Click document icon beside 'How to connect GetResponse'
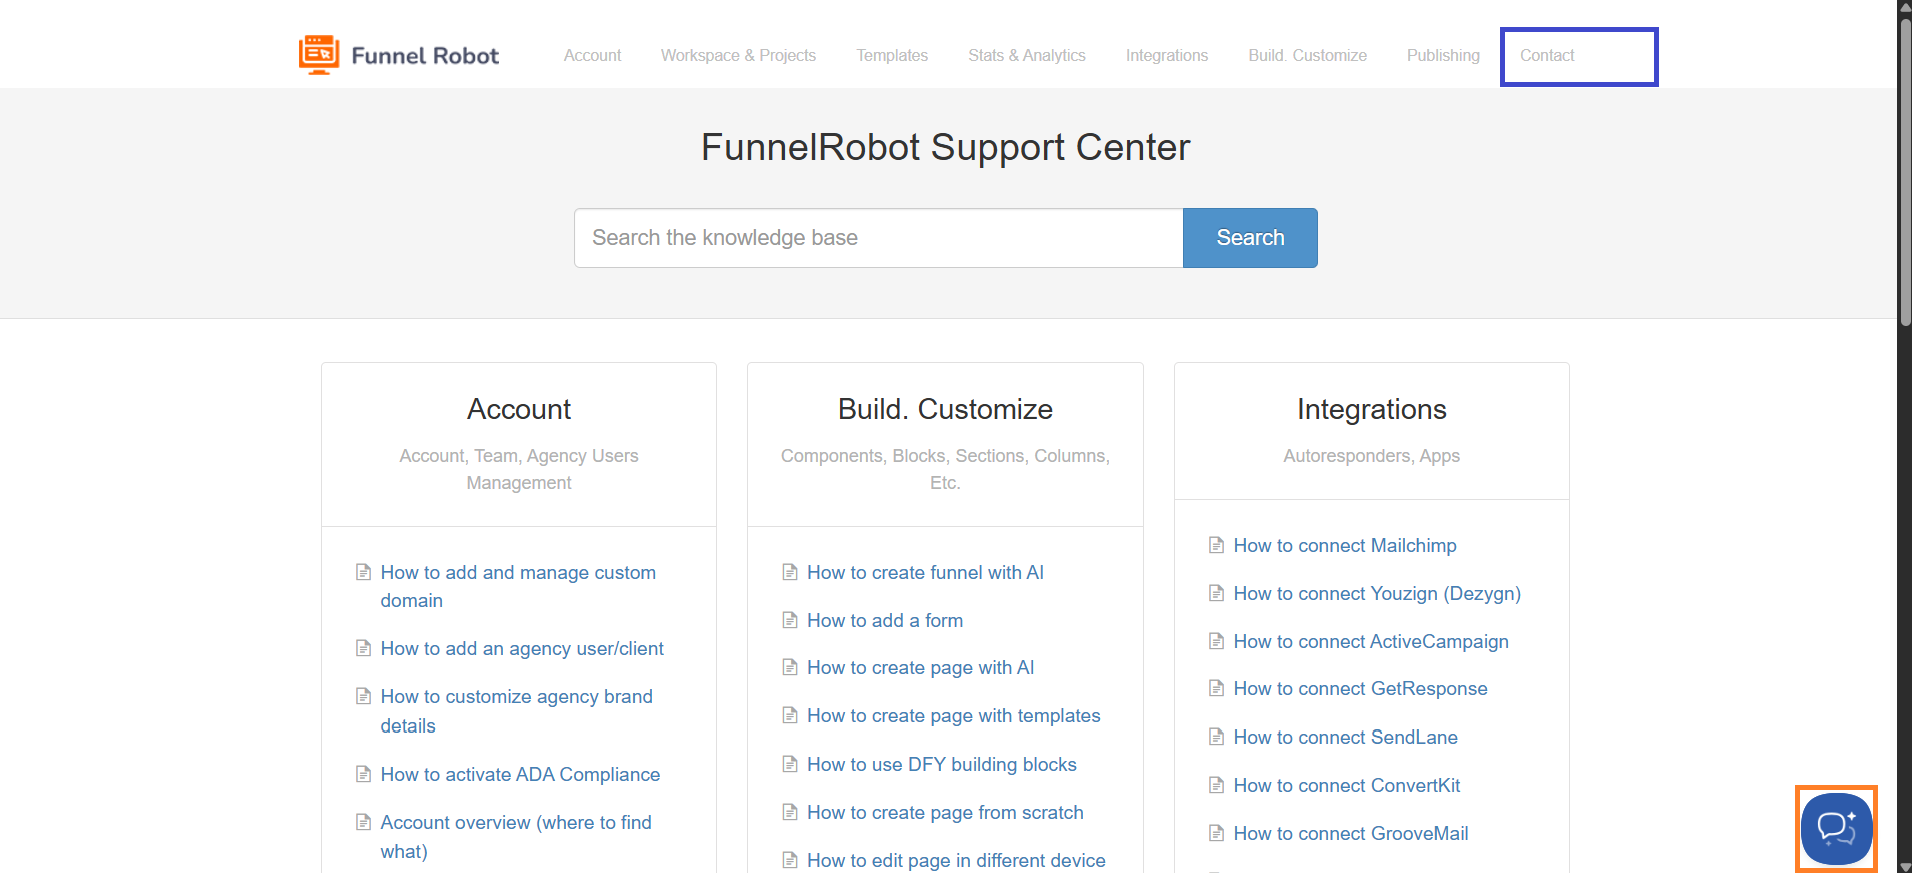 click(1216, 688)
